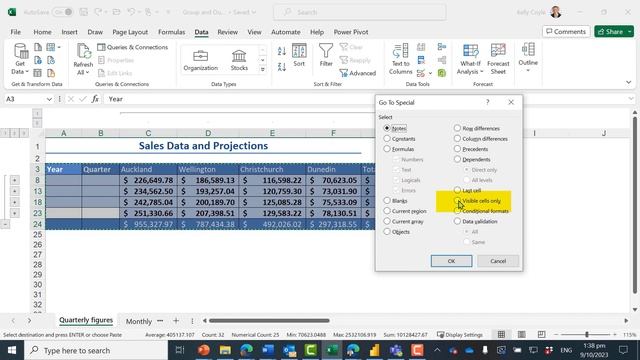Expand outline group at row 13
The image size is (640, 360).
tap(14, 191)
